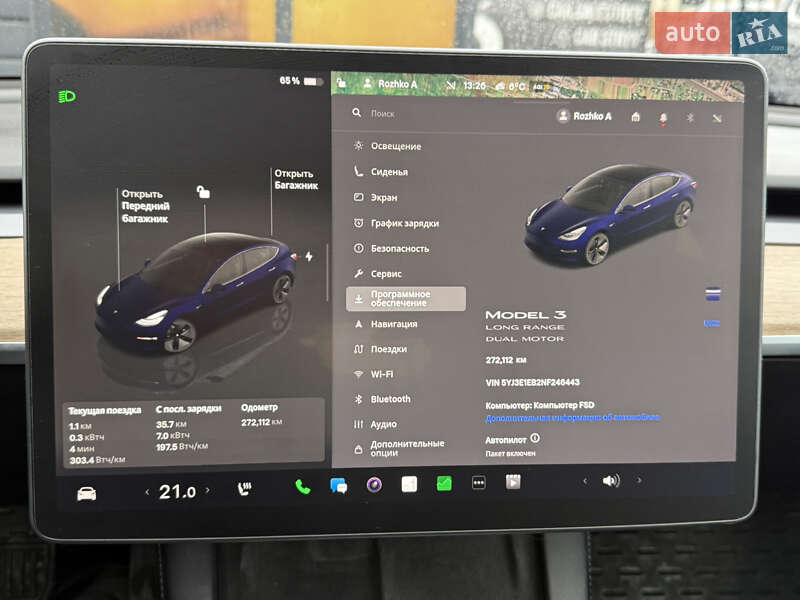Tap the notifications bell beside Rozhko A
The image size is (800, 600).
[663, 117]
